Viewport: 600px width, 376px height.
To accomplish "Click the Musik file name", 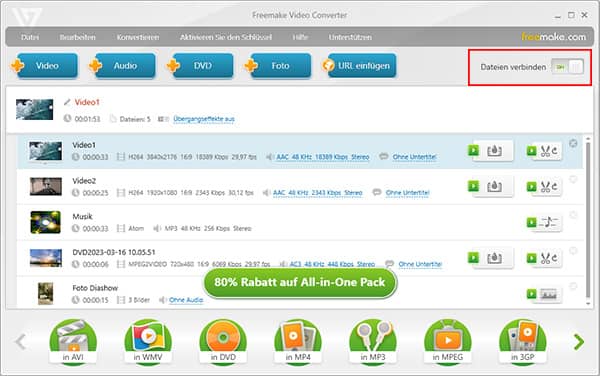I will click(x=82, y=216).
